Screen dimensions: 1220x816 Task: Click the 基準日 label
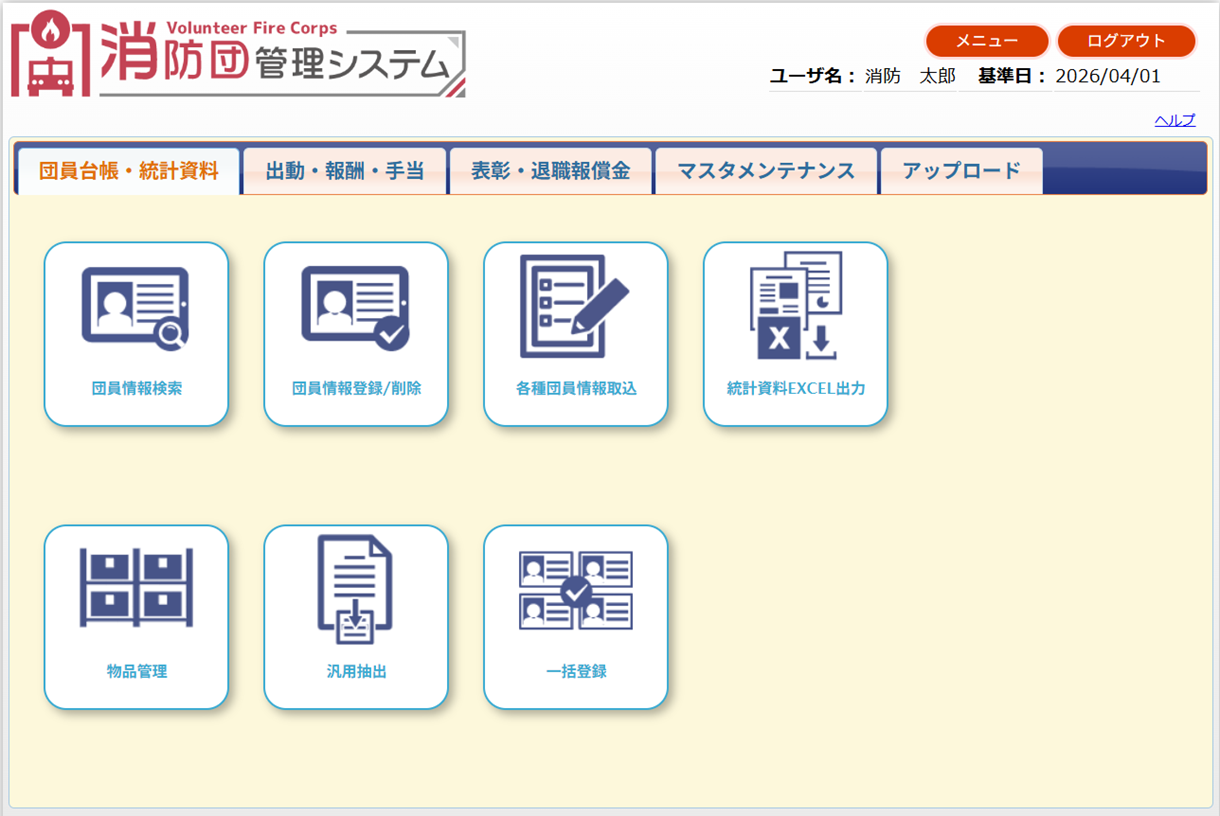pyautogui.click(x=1011, y=76)
